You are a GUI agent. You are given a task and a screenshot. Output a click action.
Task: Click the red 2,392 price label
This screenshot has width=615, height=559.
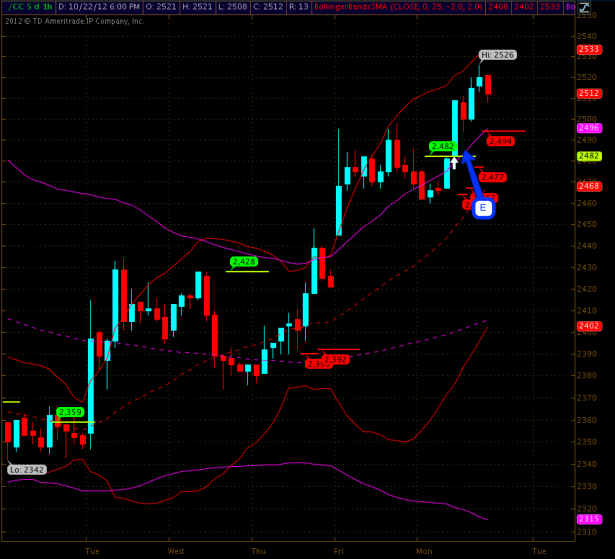pos(335,359)
